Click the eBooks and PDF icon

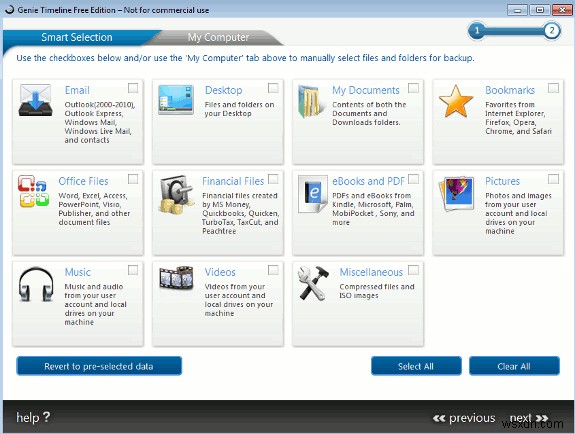tap(312, 194)
